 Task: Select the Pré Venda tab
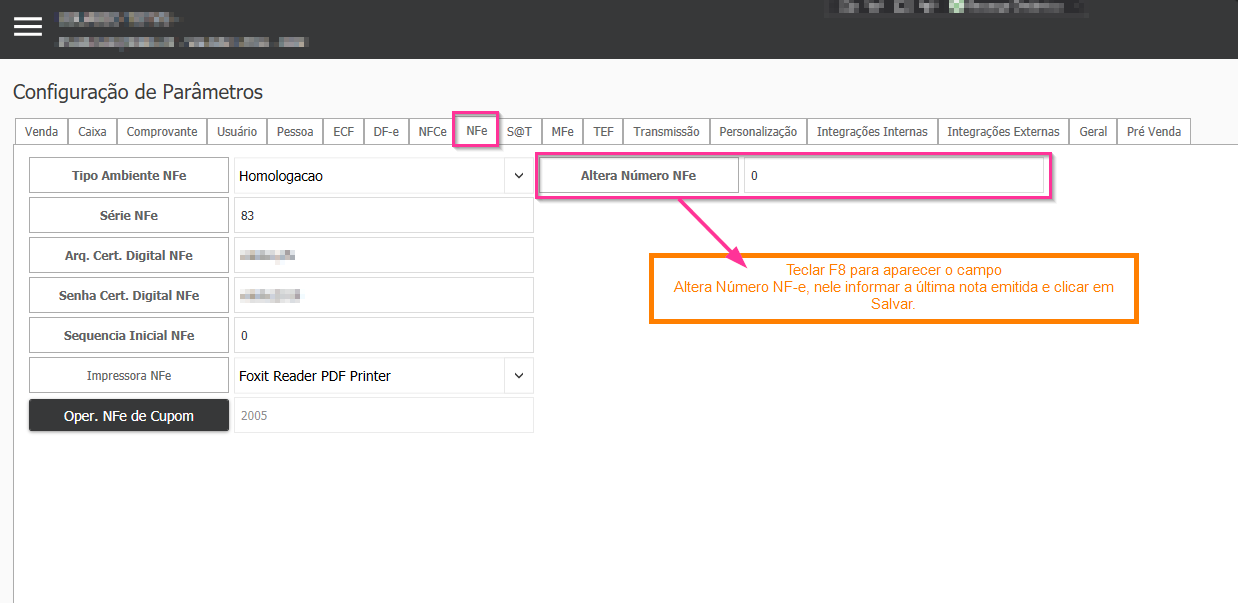coord(1154,131)
